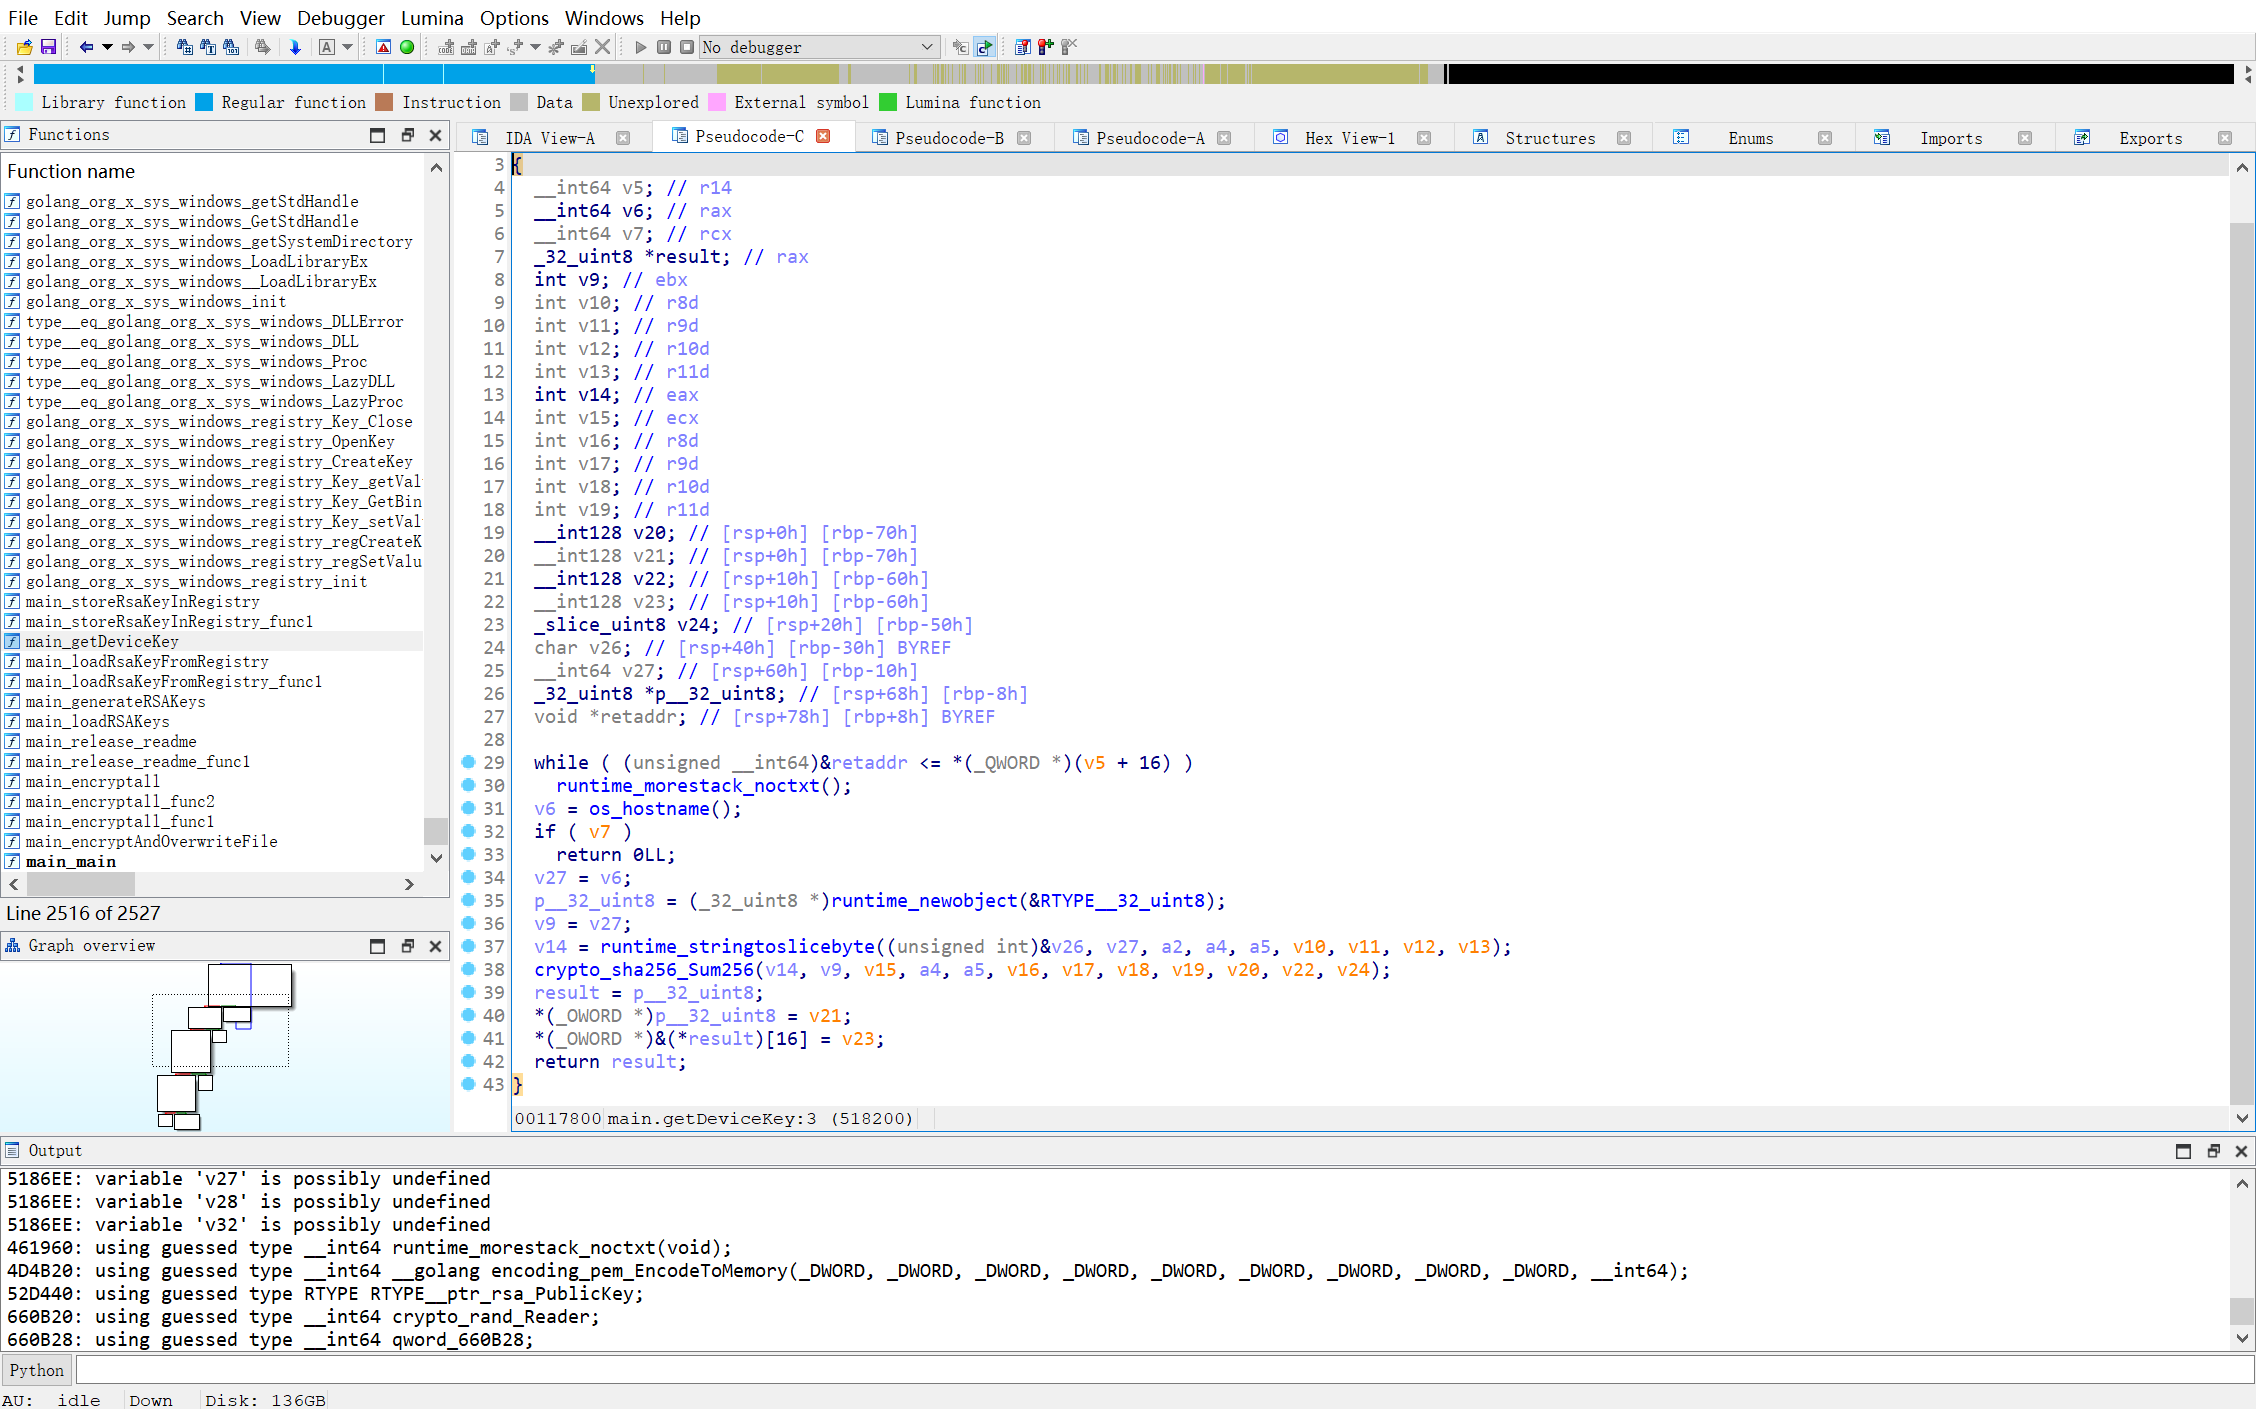Click the star-shaped toolbar icon
The width and height of the screenshot is (2256, 1409).
[x=556, y=47]
